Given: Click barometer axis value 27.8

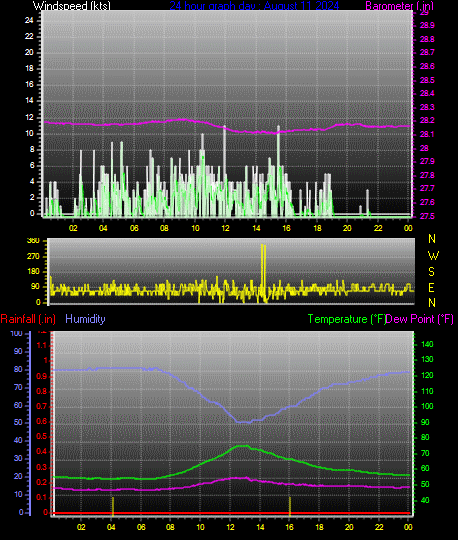Looking at the screenshot, I should (427, 175).
